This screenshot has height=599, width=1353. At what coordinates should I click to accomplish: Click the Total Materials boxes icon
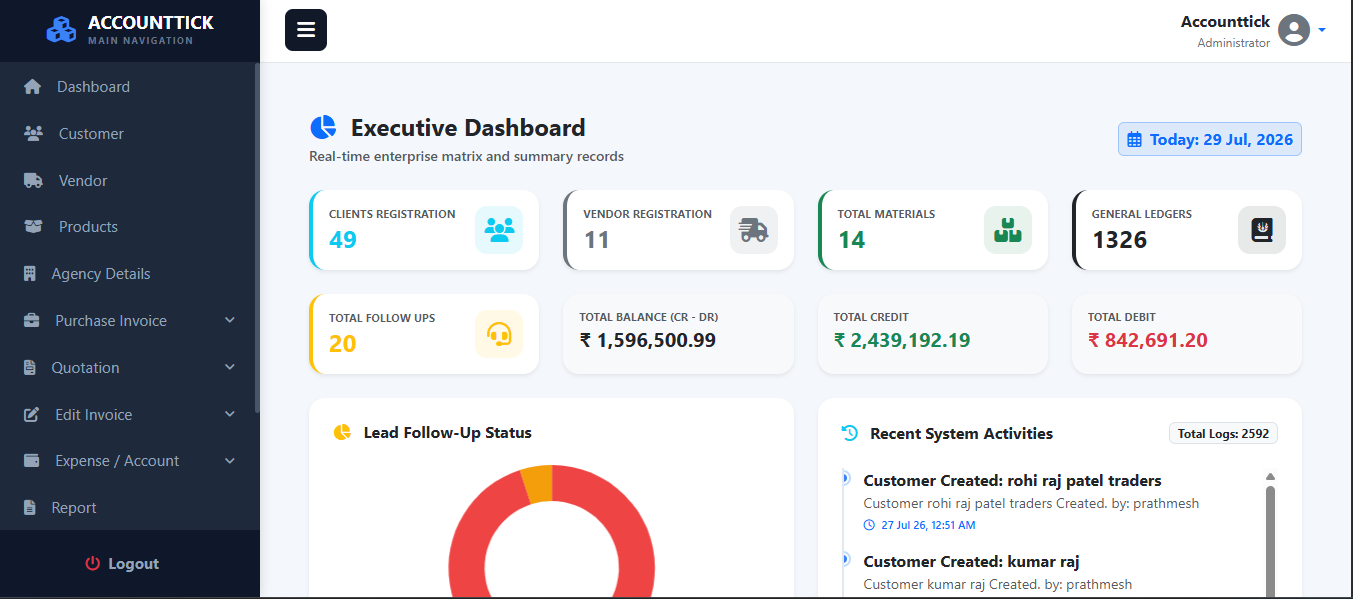1008,230
